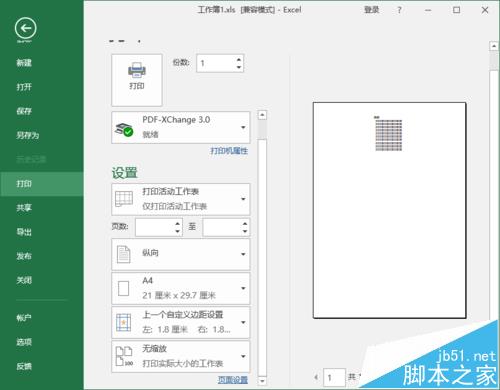
Task: Open the 纵向 orientation dropdown
Action: click(x=180, y=254)
